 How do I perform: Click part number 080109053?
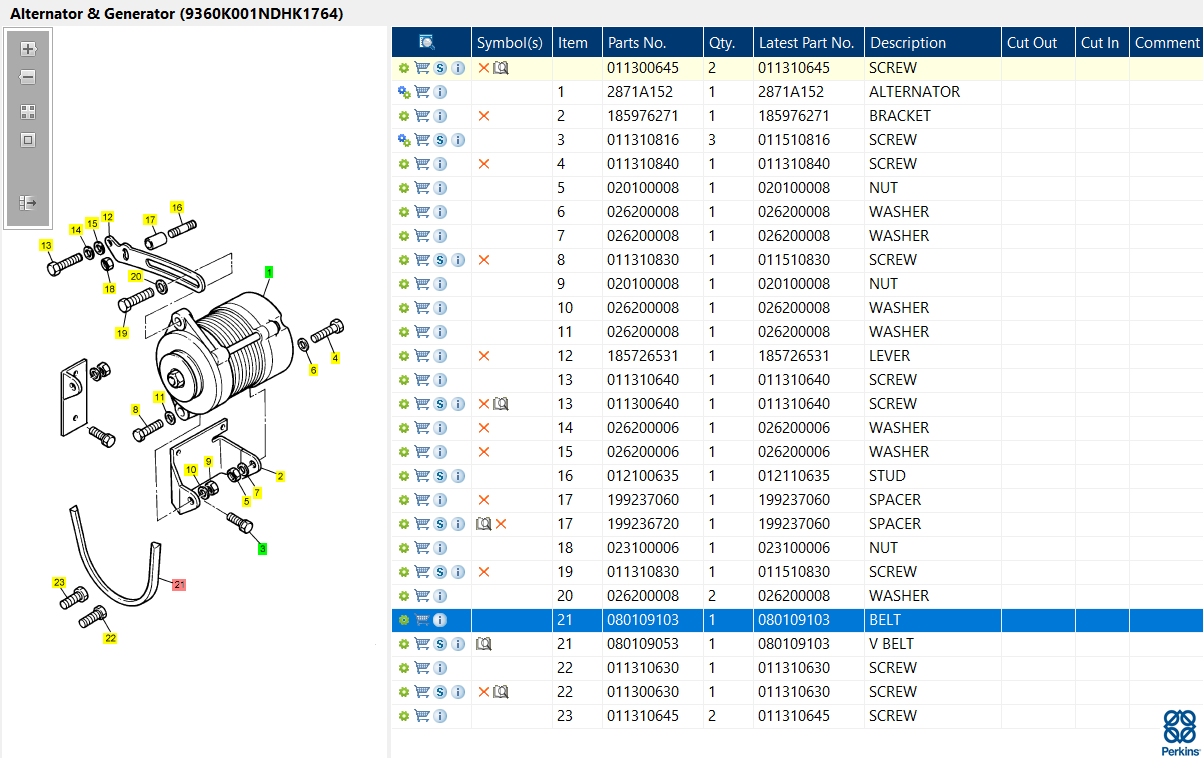pos(642,644)
